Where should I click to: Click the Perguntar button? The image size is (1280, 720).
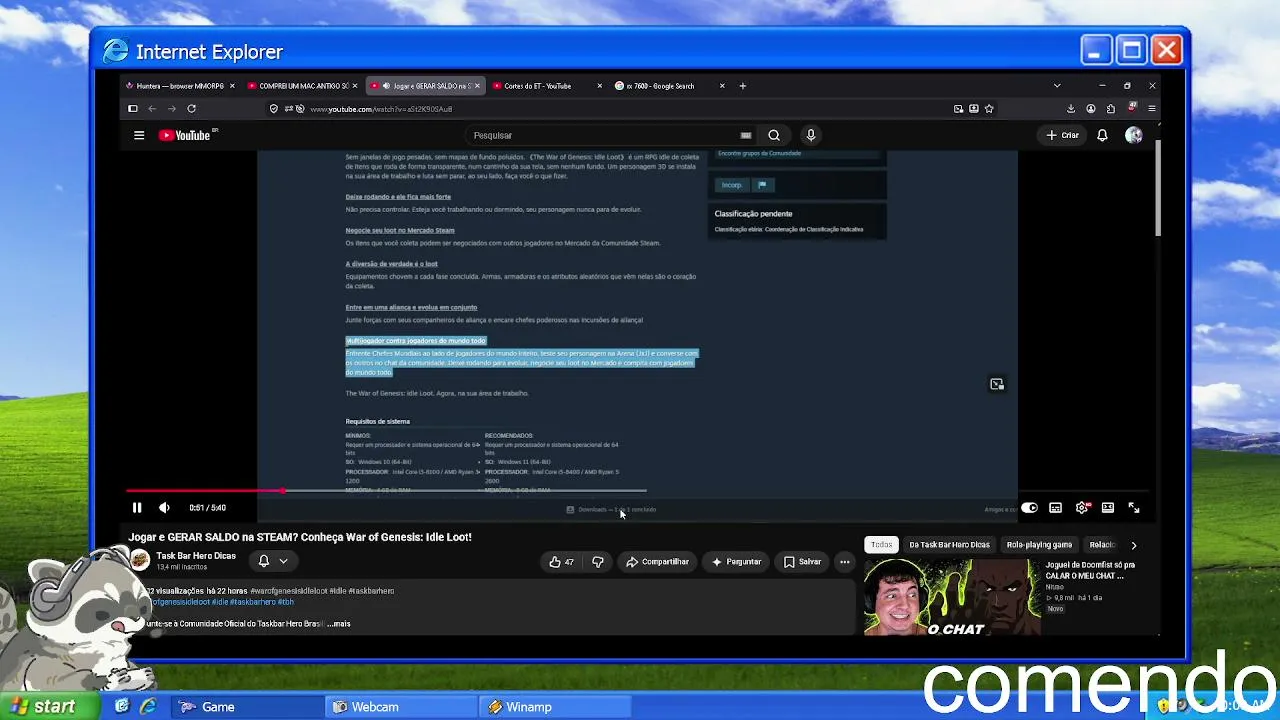[737, 562]
